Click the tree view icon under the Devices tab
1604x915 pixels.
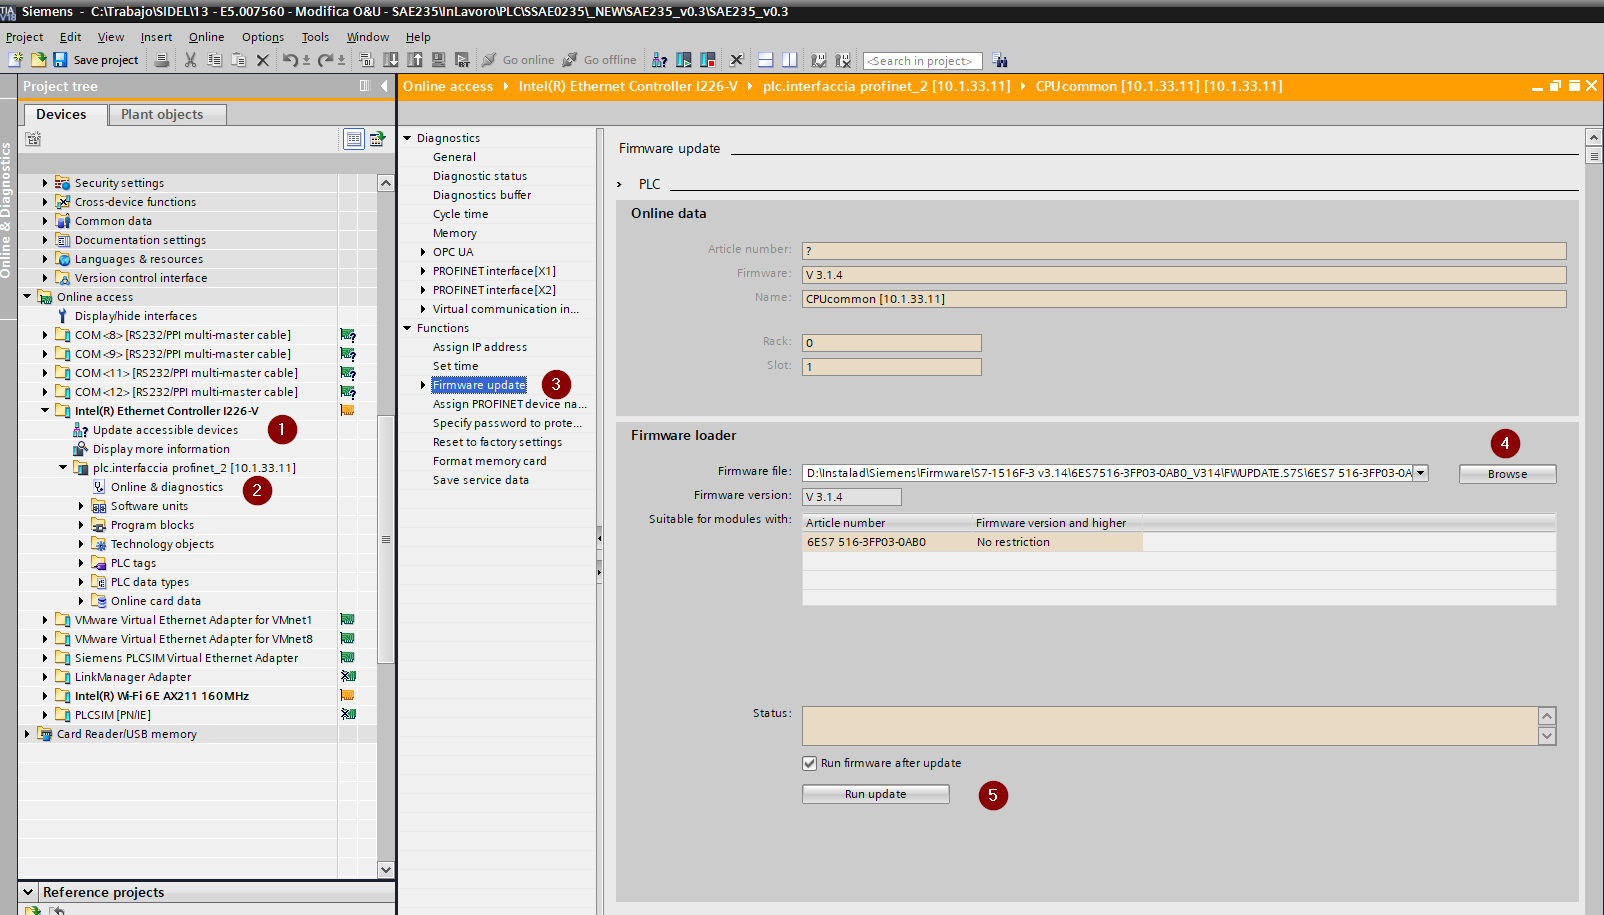coord(33,139)
